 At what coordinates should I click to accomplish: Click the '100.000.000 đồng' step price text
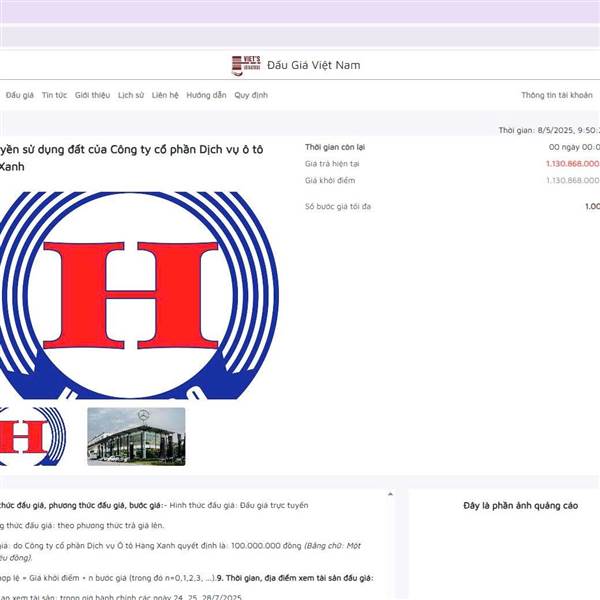(266, 546)
